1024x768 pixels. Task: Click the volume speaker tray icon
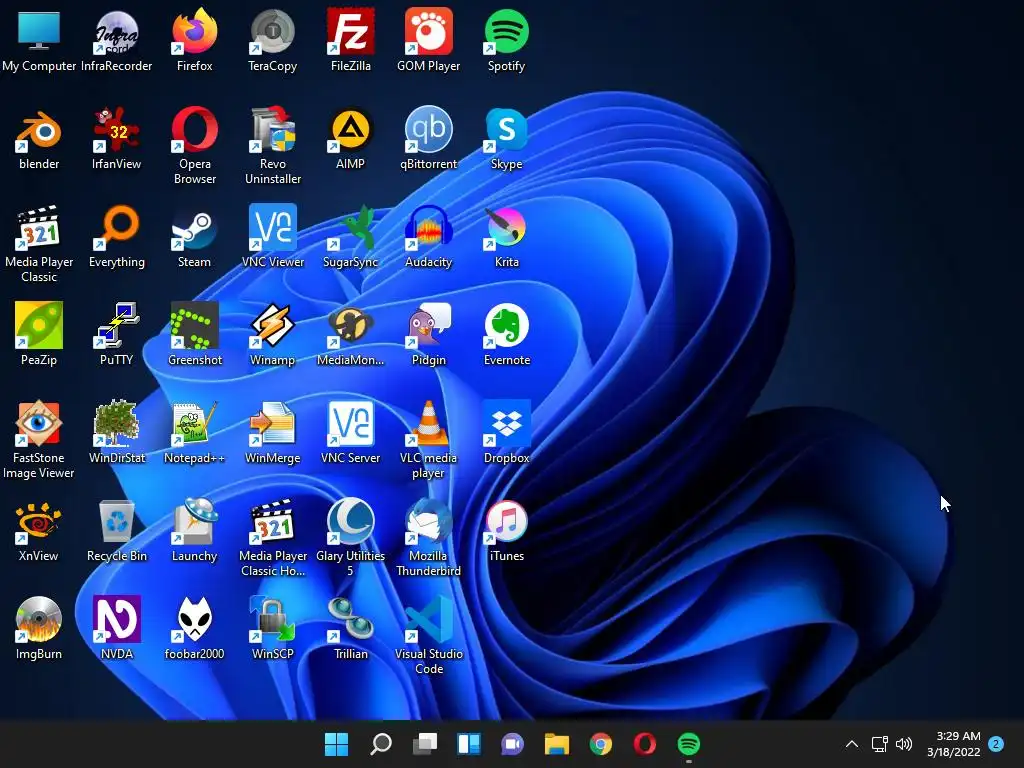pos(904,744)
